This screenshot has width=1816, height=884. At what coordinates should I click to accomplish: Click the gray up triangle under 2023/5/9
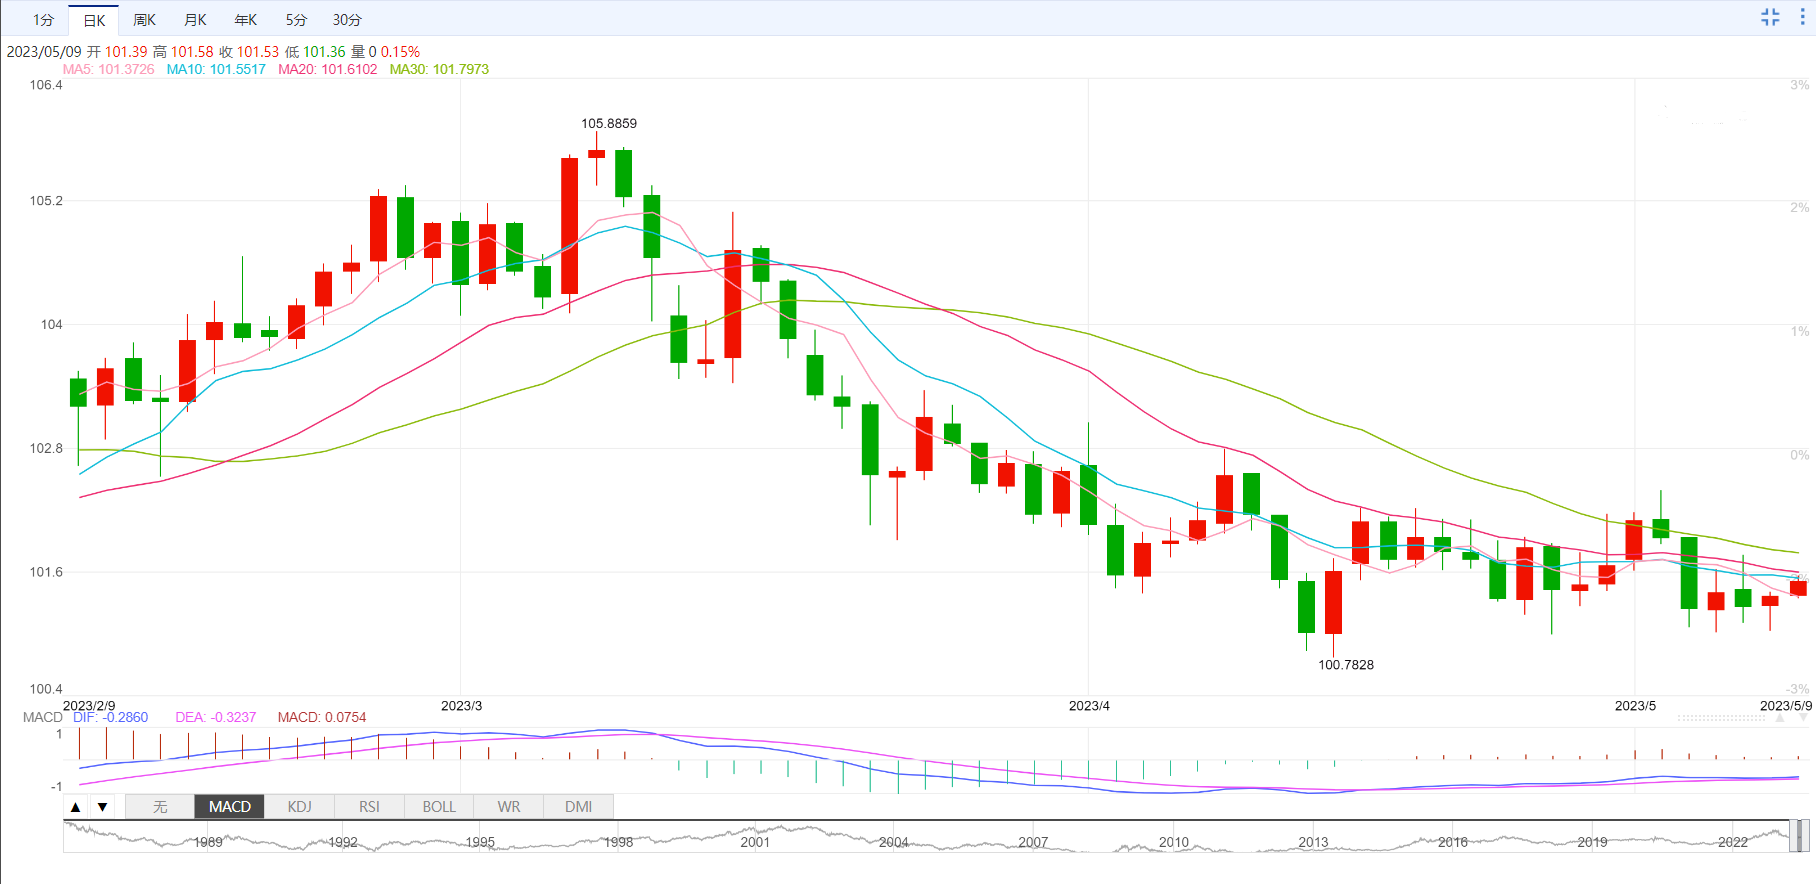(x=1780, y=718)
